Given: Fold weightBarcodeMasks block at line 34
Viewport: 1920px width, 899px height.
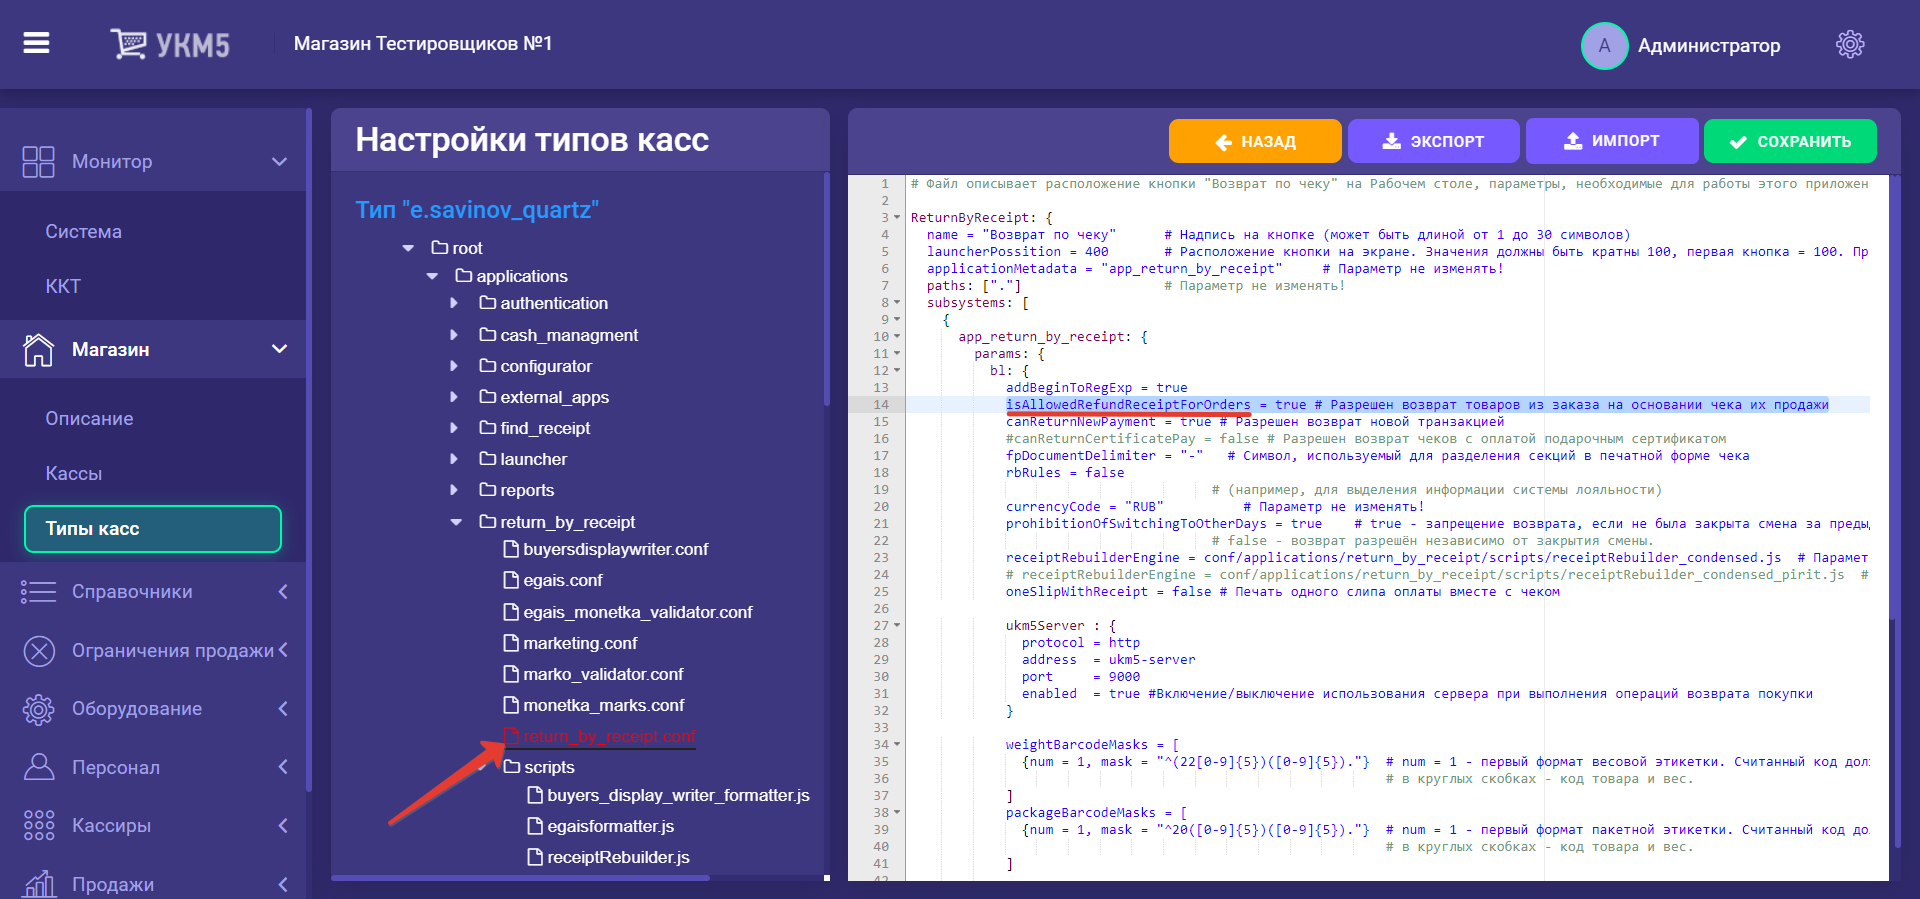Looking at the screenshot, I should coord(897,745).
